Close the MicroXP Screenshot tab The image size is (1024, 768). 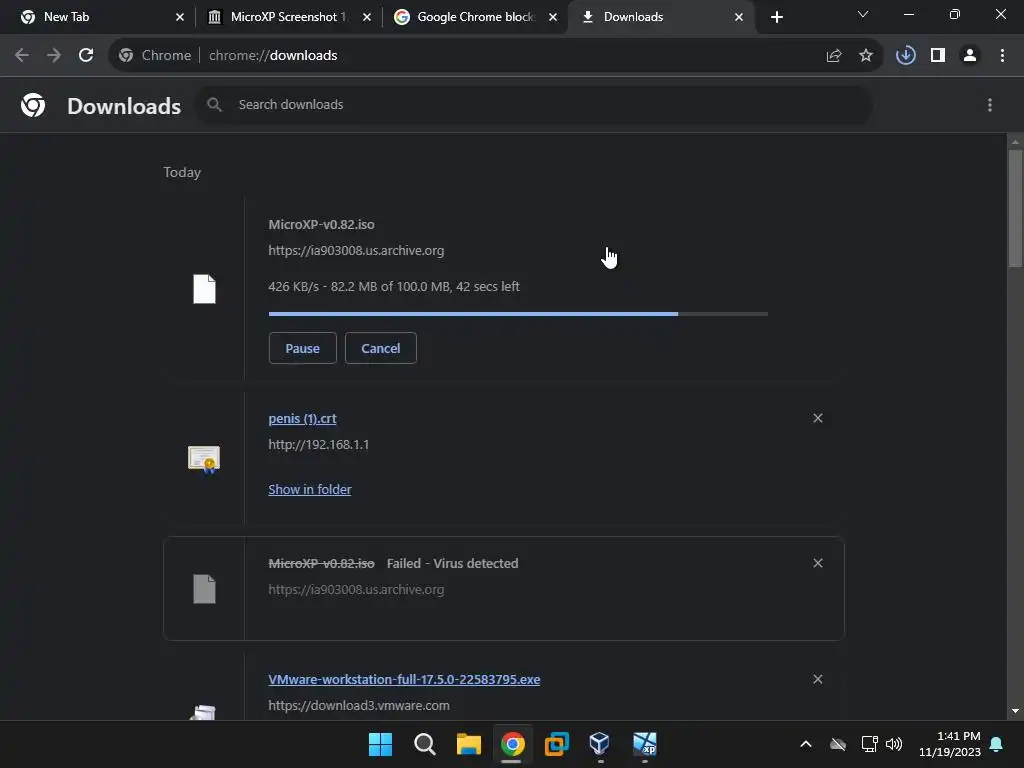tap(367, 17)
